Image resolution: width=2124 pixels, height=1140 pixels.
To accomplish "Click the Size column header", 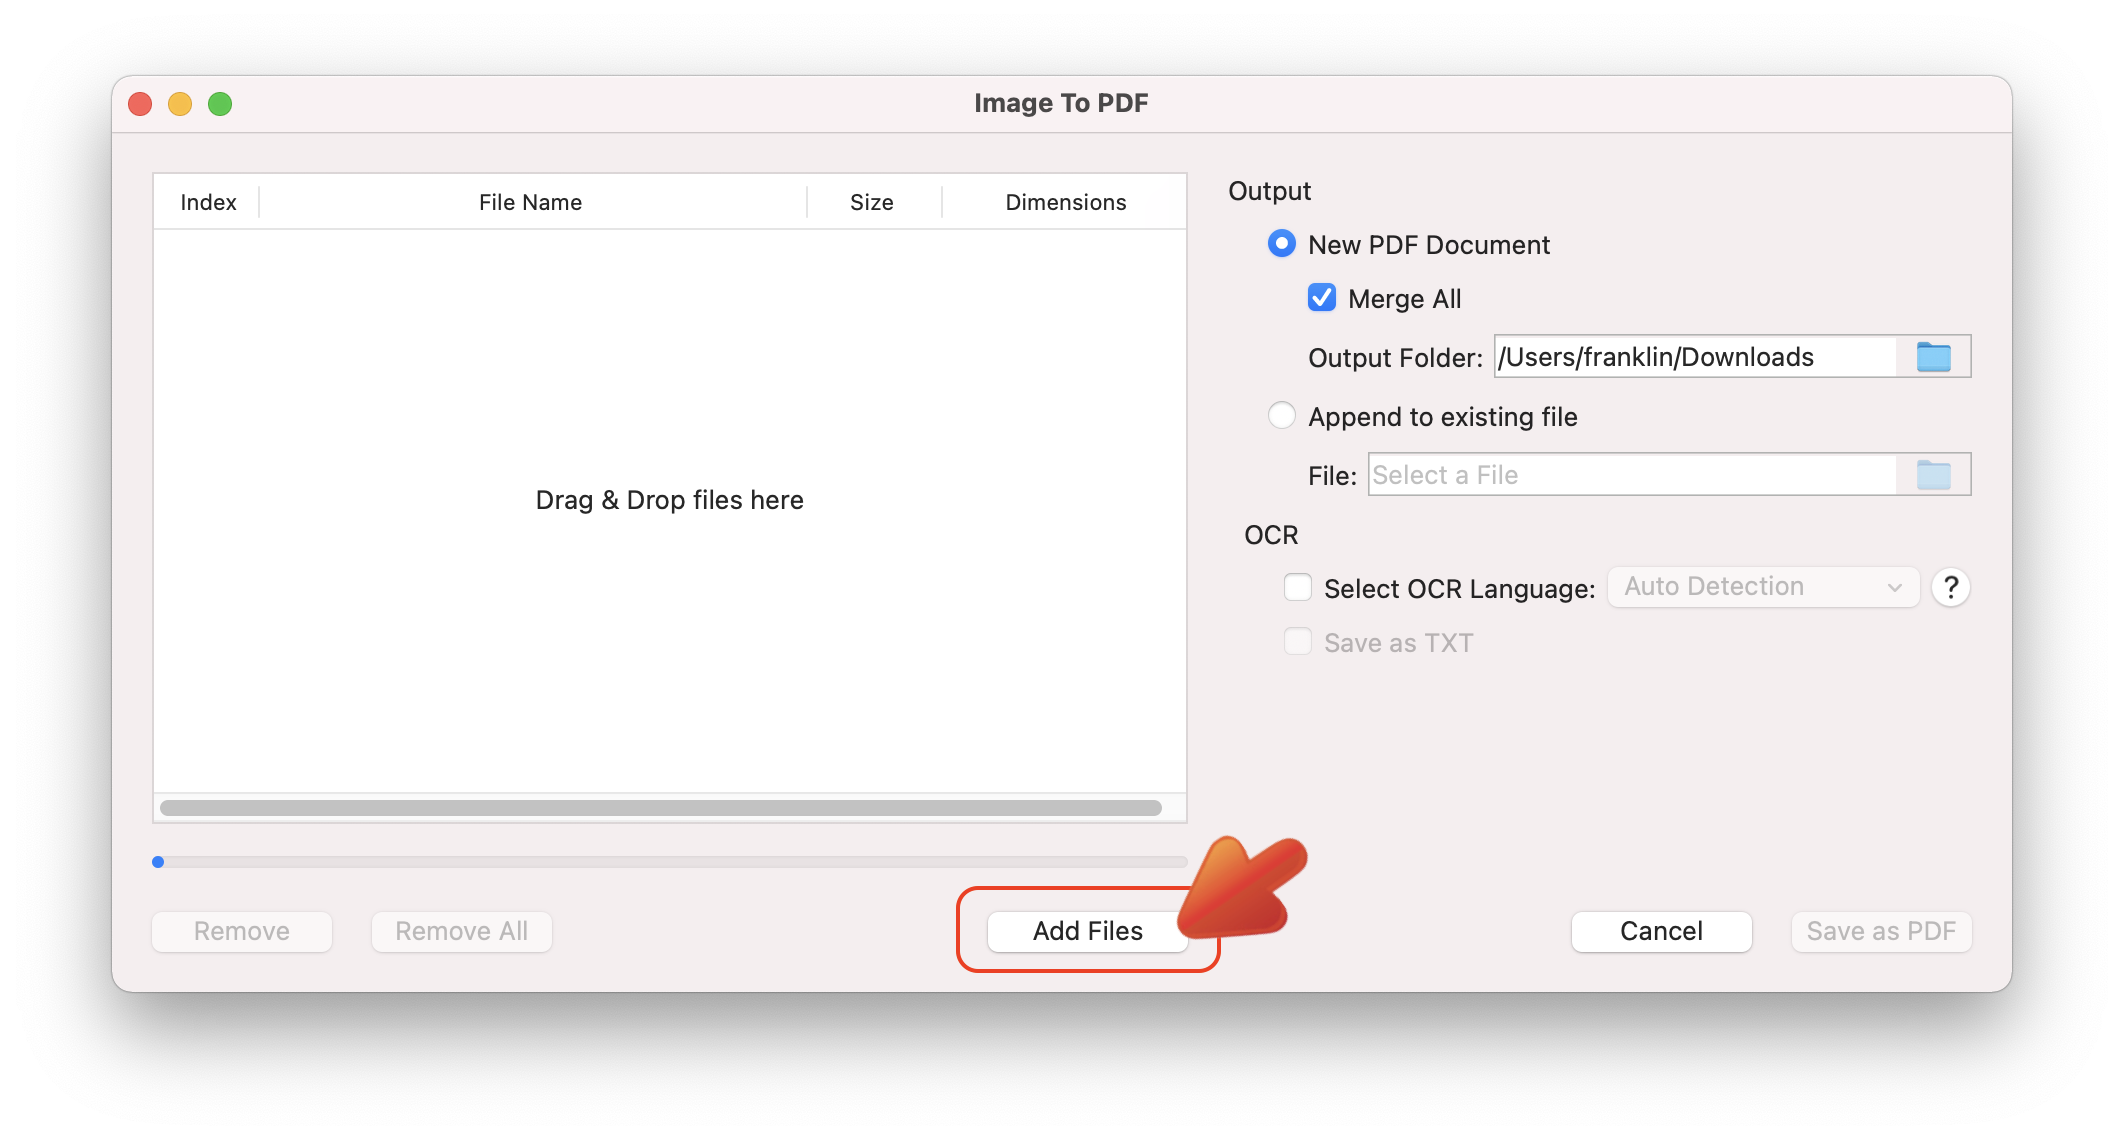I will [x=872, y=202].
